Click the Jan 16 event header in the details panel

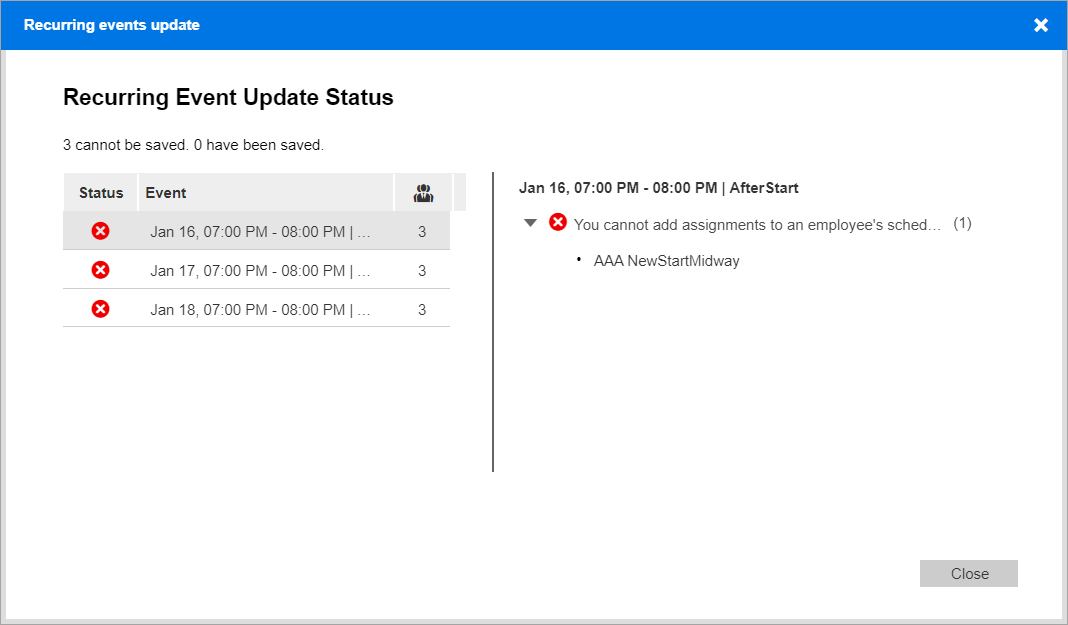coord(659,187)
